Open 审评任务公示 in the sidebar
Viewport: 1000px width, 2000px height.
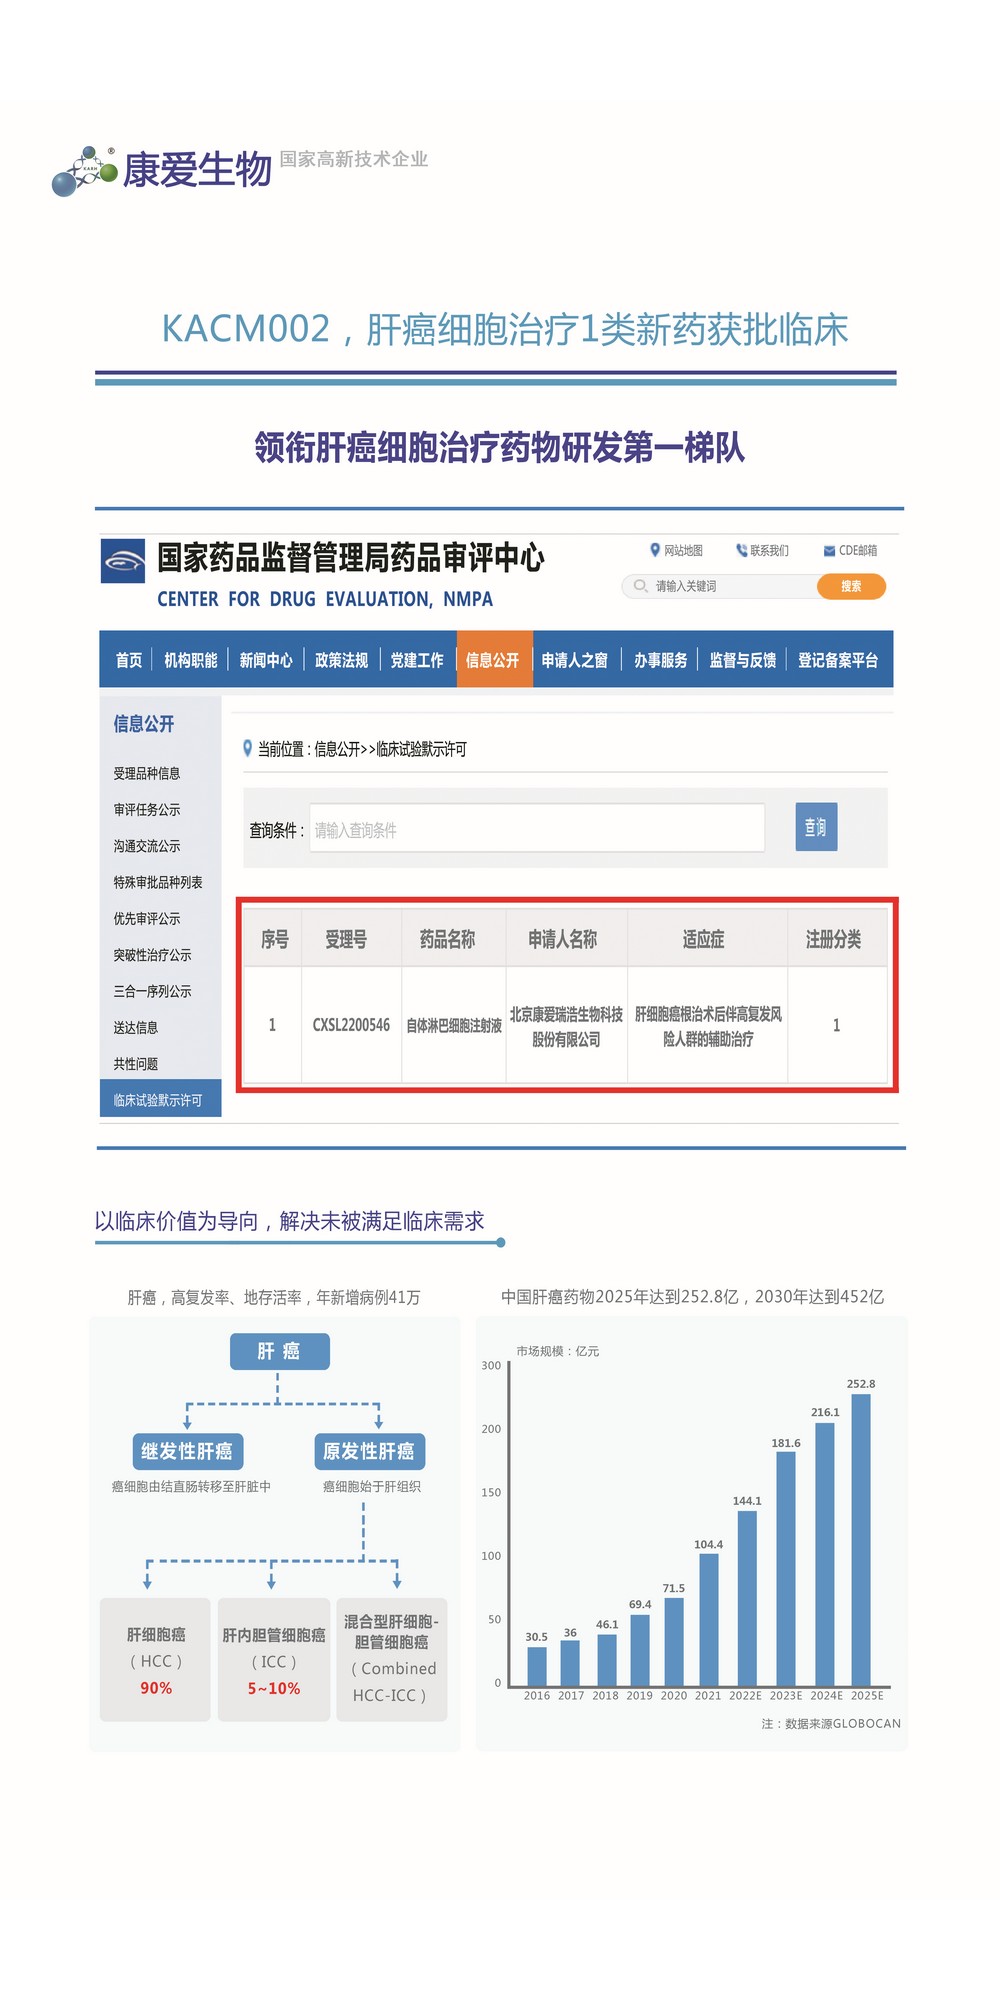147,809
